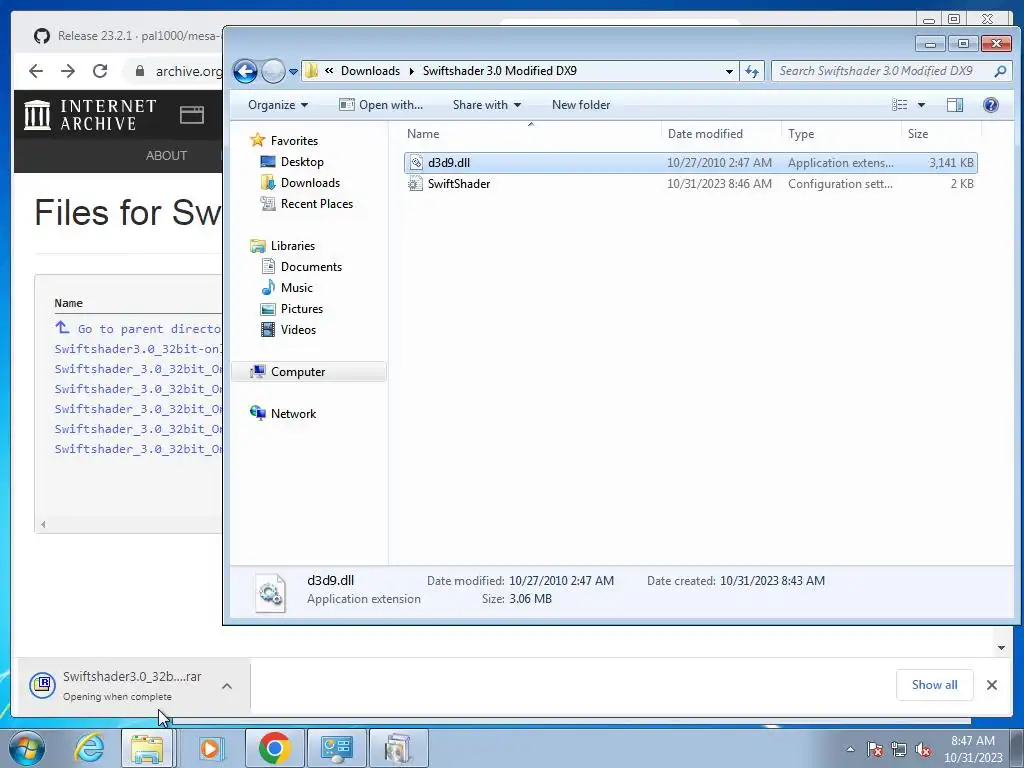Show hidden system tray icons
The height and width of the screenshot is (768, 1024).
click(x=850, y=749)
